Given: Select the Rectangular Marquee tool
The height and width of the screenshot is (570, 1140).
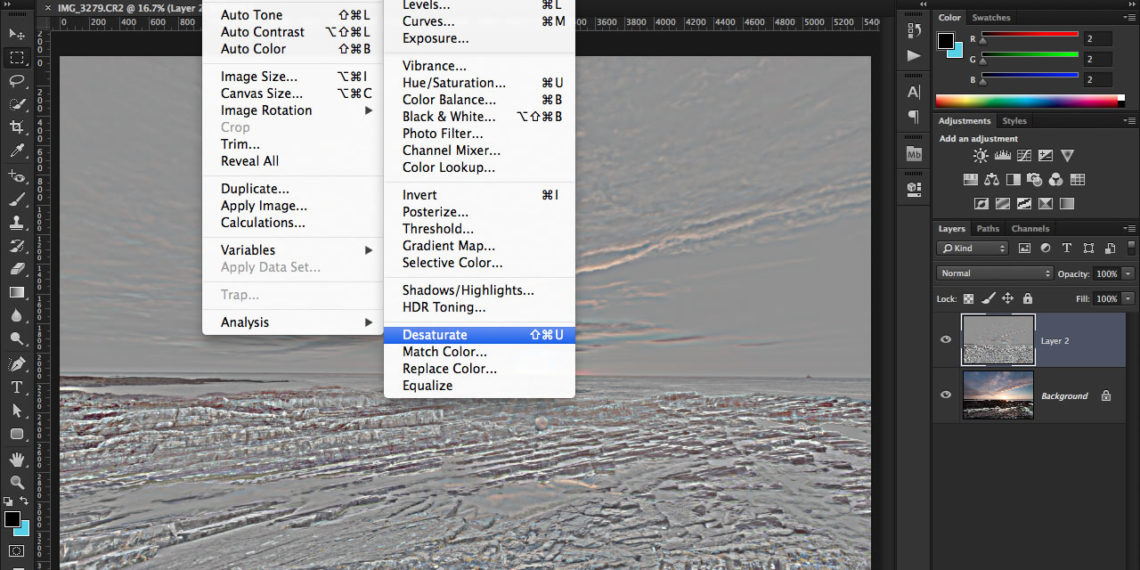Looking at the screenshot, I should [x=17, y=57].
